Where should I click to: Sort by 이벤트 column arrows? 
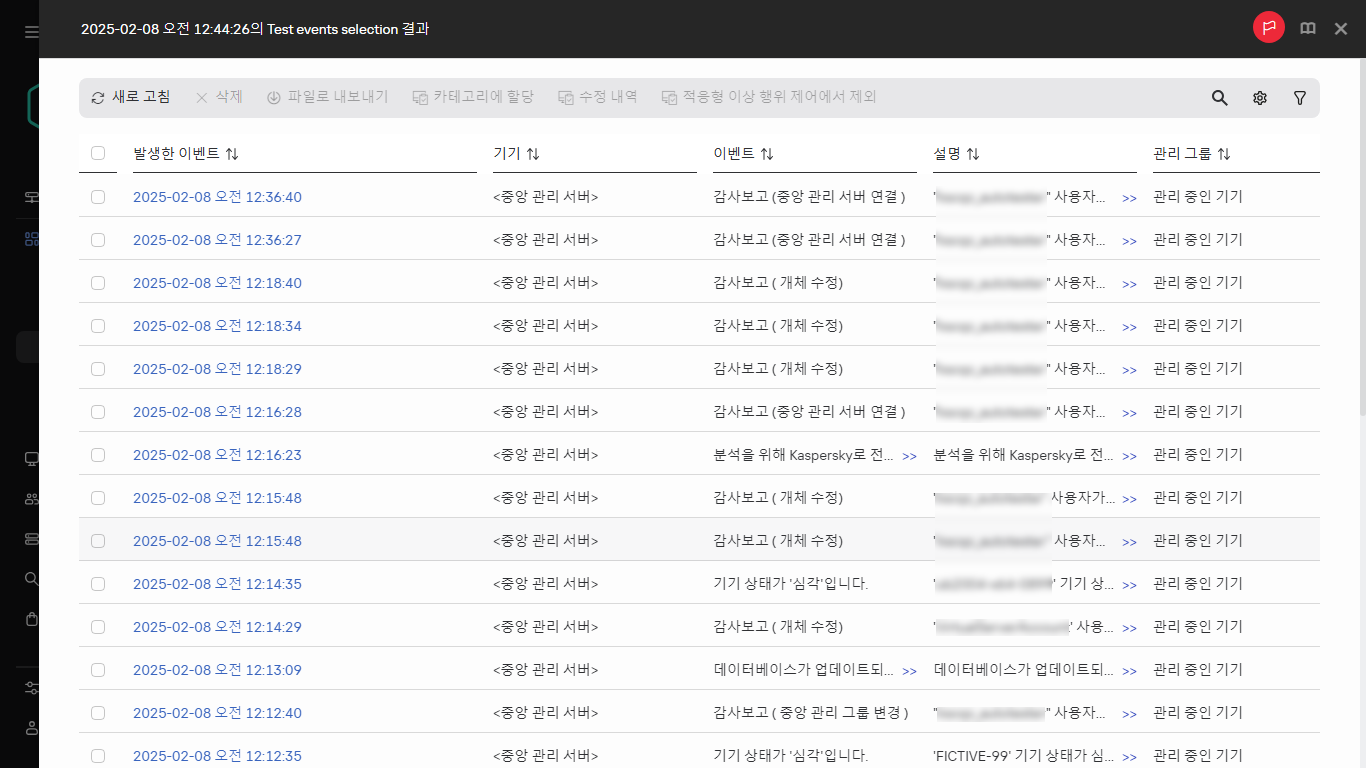pos(767,154)
